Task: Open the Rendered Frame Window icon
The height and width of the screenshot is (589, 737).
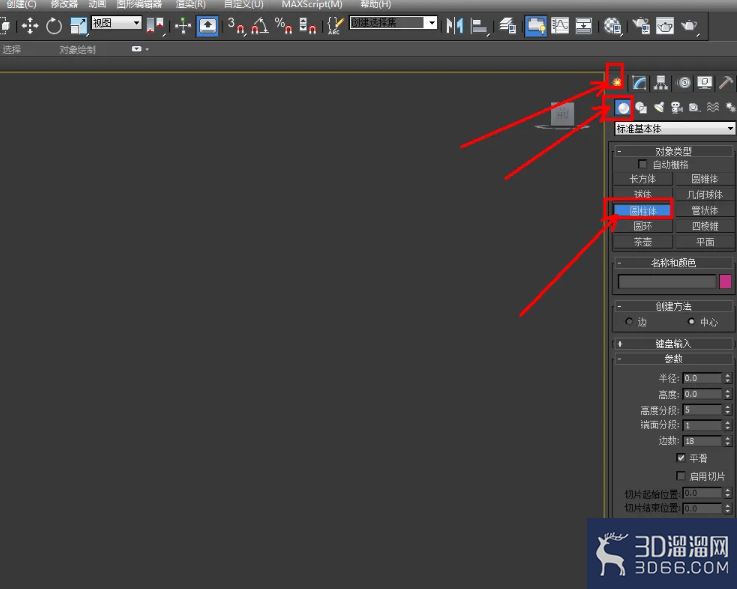Action: (665, 25)
